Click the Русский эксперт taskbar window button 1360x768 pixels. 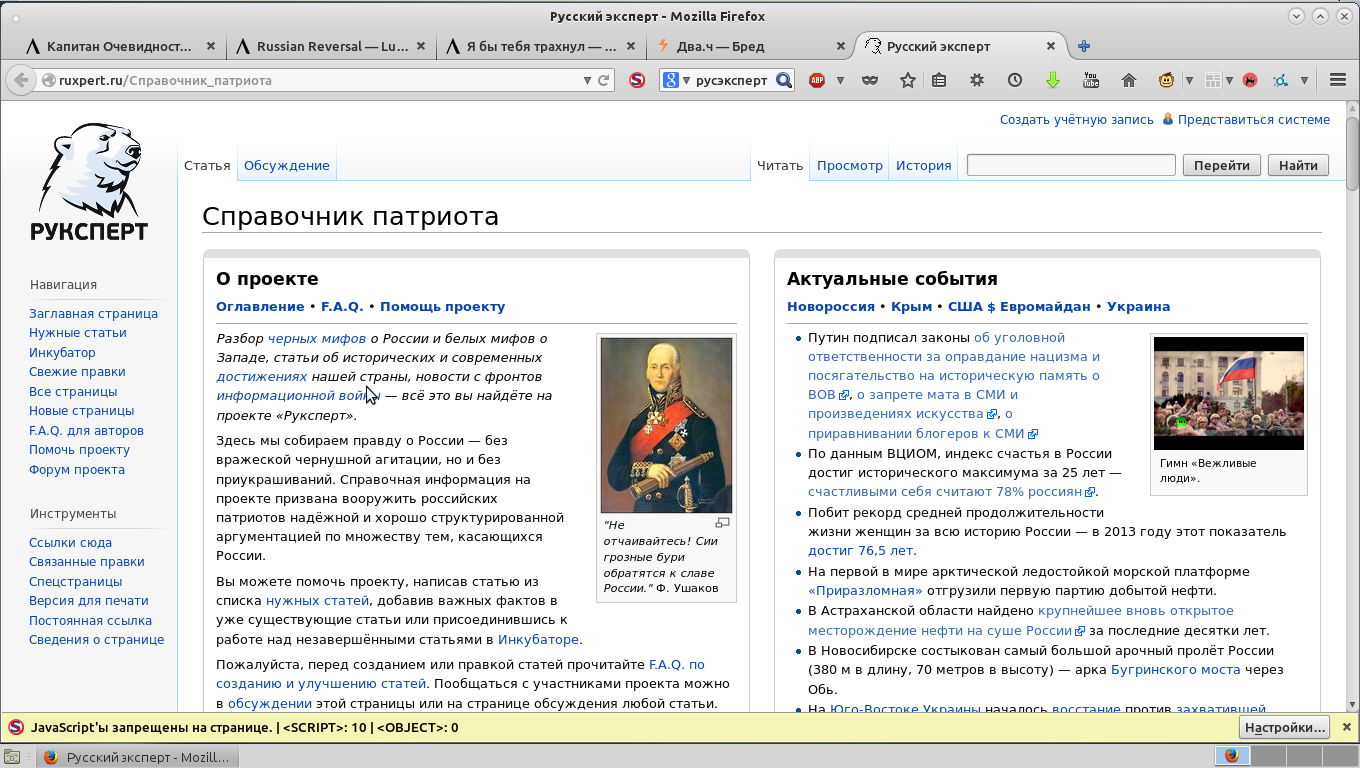(138, 757)
